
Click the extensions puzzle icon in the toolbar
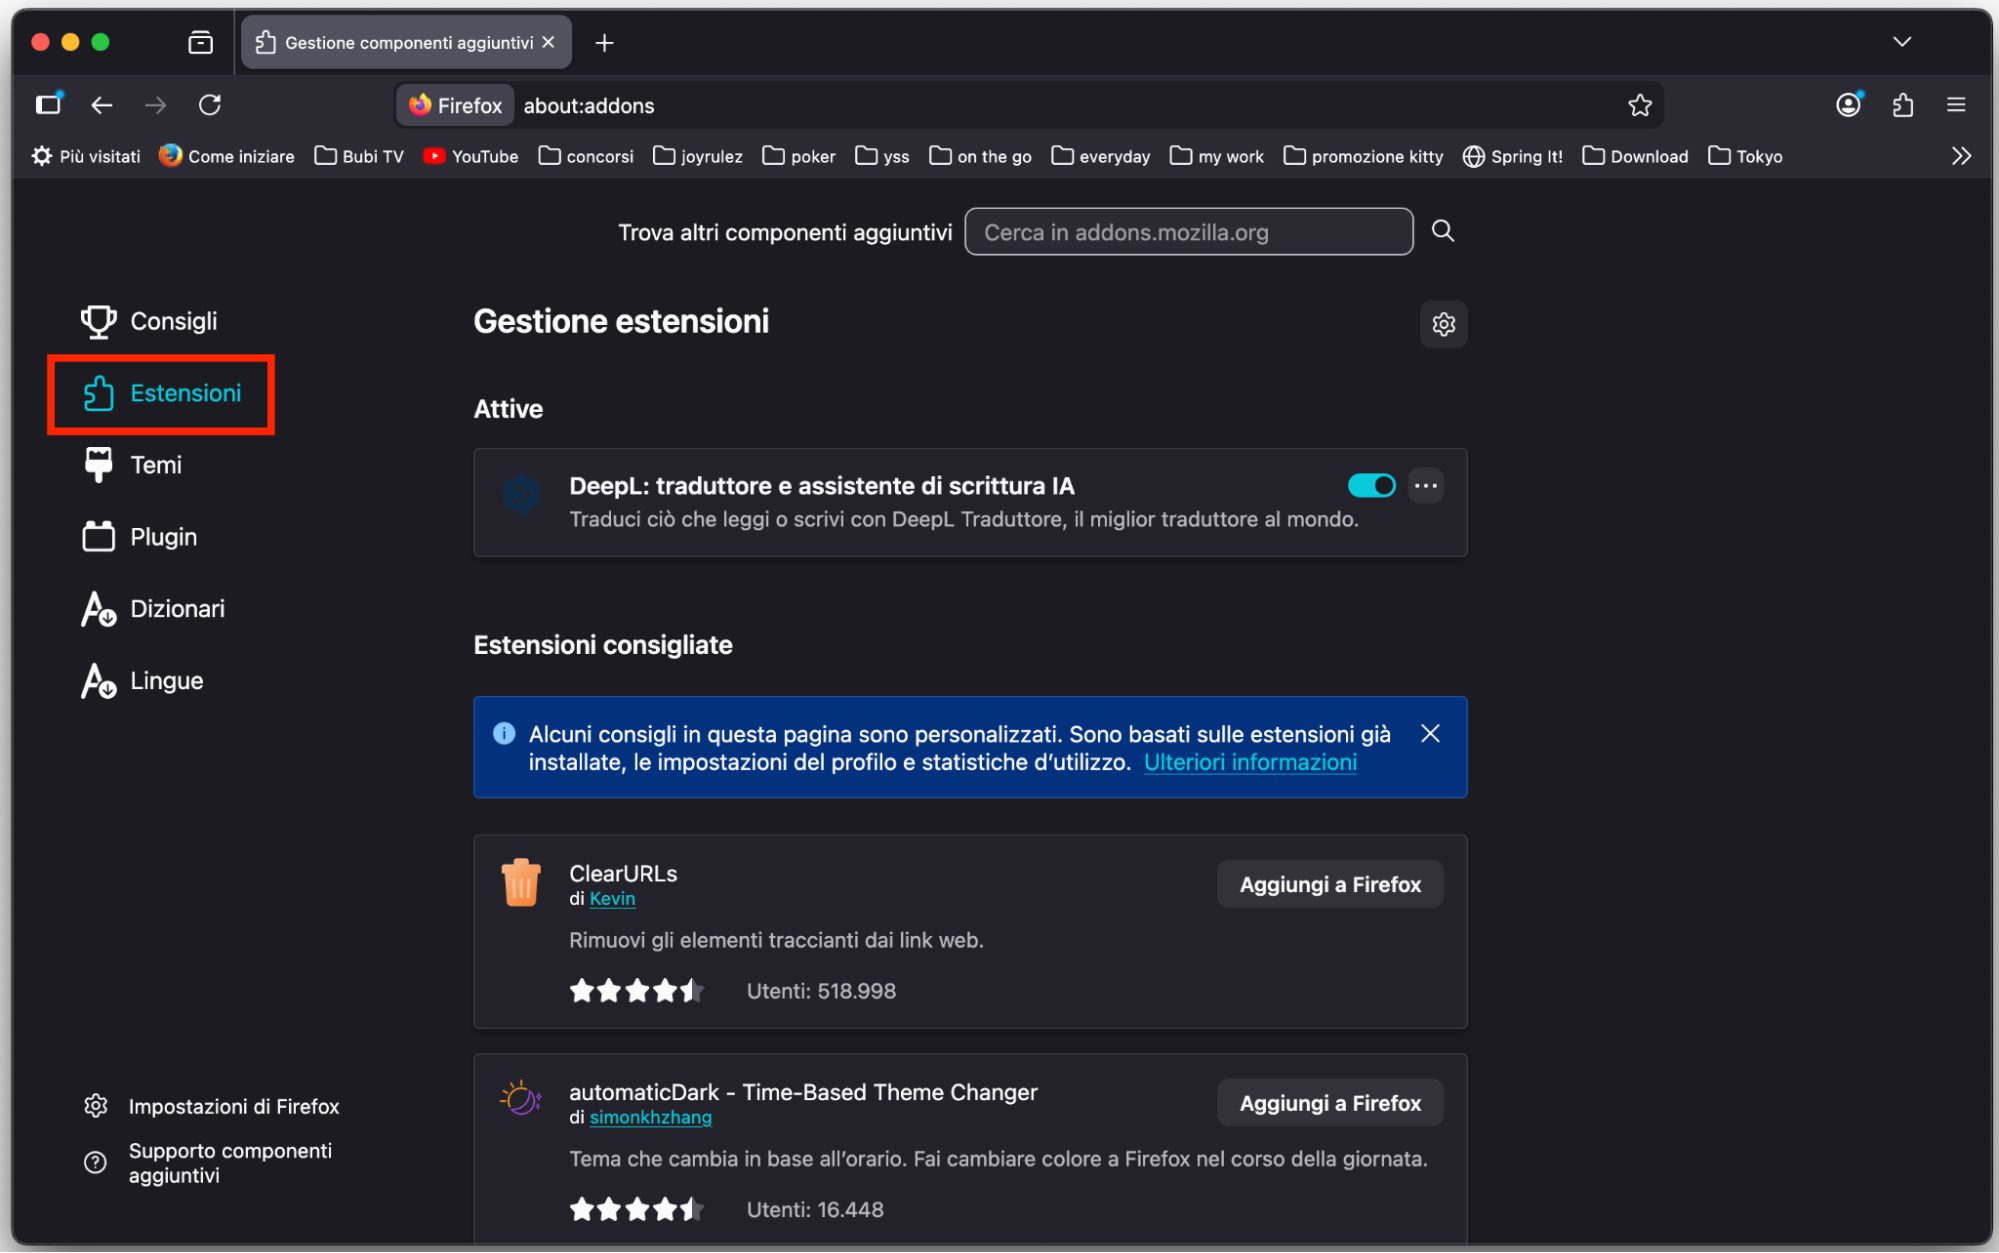click(x=1902, y=105)
